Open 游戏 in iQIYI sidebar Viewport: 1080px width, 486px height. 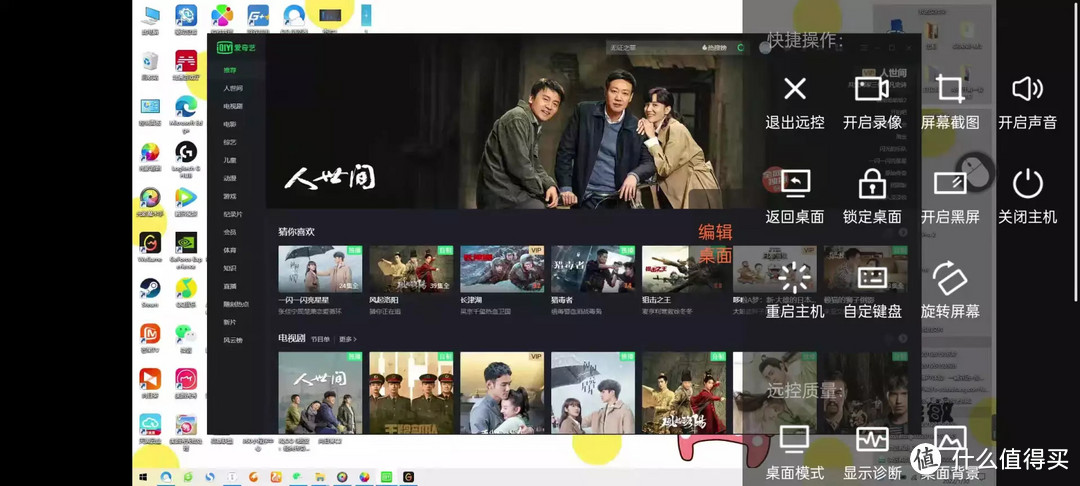click(229, 196)
